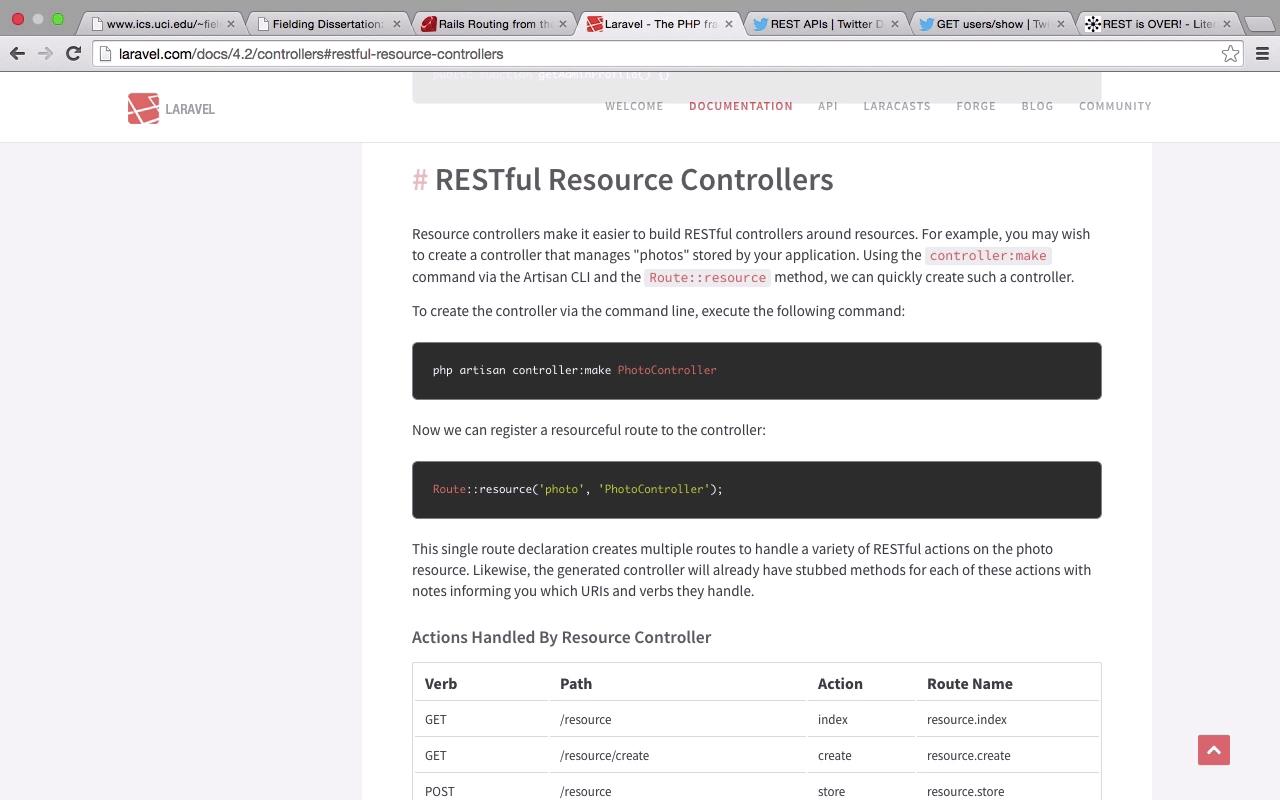Click the inline Route::resource code snippet
Viewport: 1280px width, 800px height.
[707, 278]
